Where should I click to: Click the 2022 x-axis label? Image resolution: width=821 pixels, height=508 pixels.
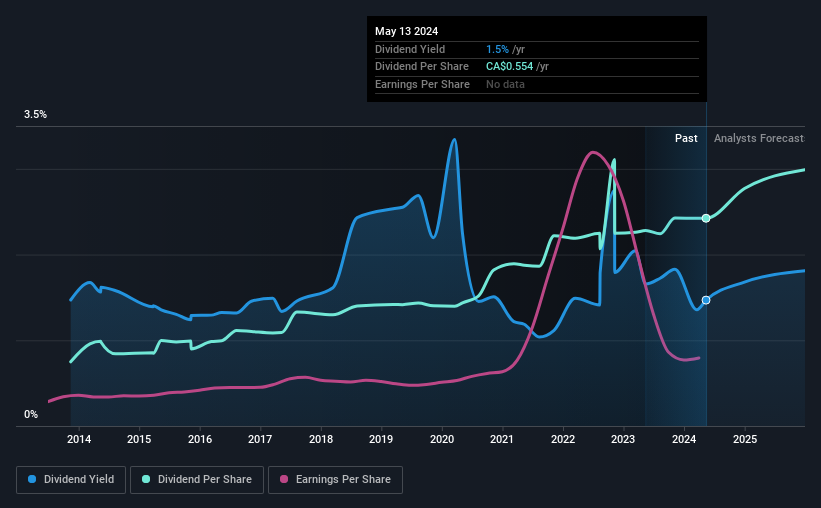click(563, 439)
